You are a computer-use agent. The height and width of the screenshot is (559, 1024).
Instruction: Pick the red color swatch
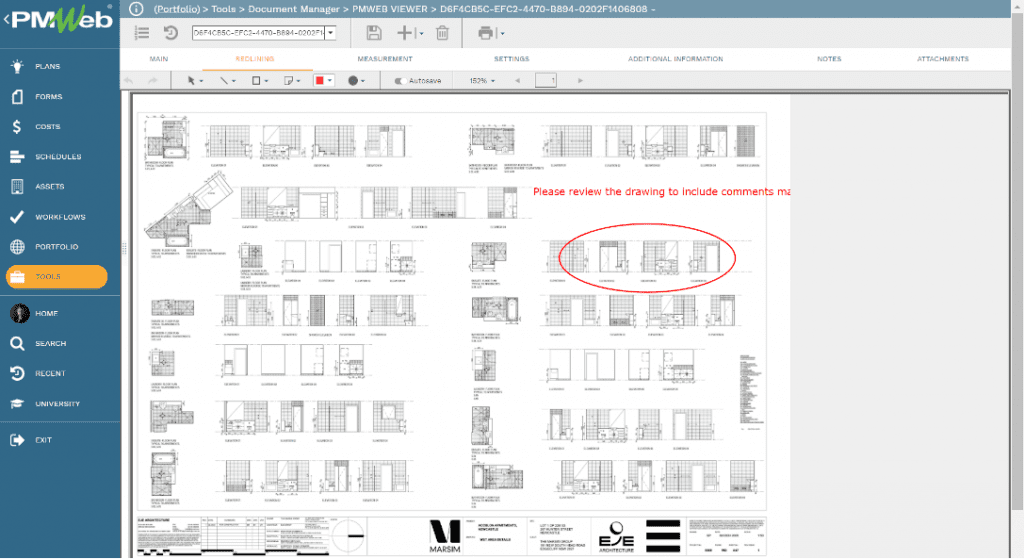point(319,80)
